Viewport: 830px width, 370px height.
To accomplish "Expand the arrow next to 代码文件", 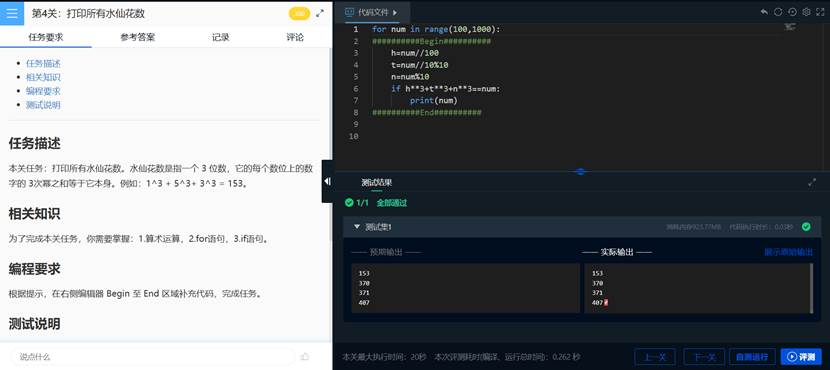I will [x=395, y=12].
